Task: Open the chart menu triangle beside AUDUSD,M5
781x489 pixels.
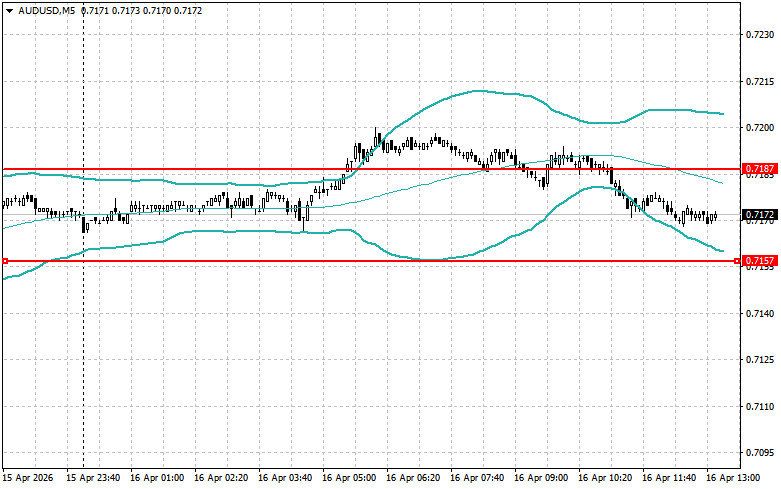Action: click(x=9, y=10)
